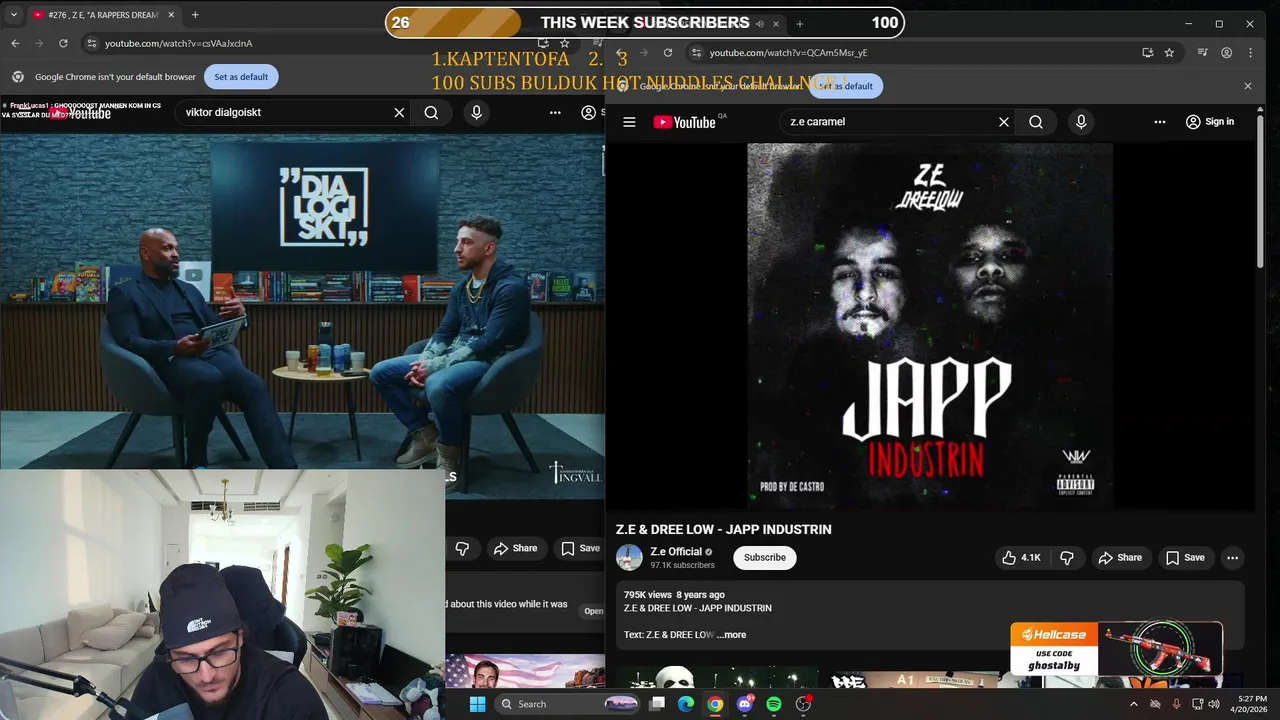1280x720 pixels.
Task: Like the JAPP INDUSTRIN video (4.1K)
Action: click(x=1021, y=557)
